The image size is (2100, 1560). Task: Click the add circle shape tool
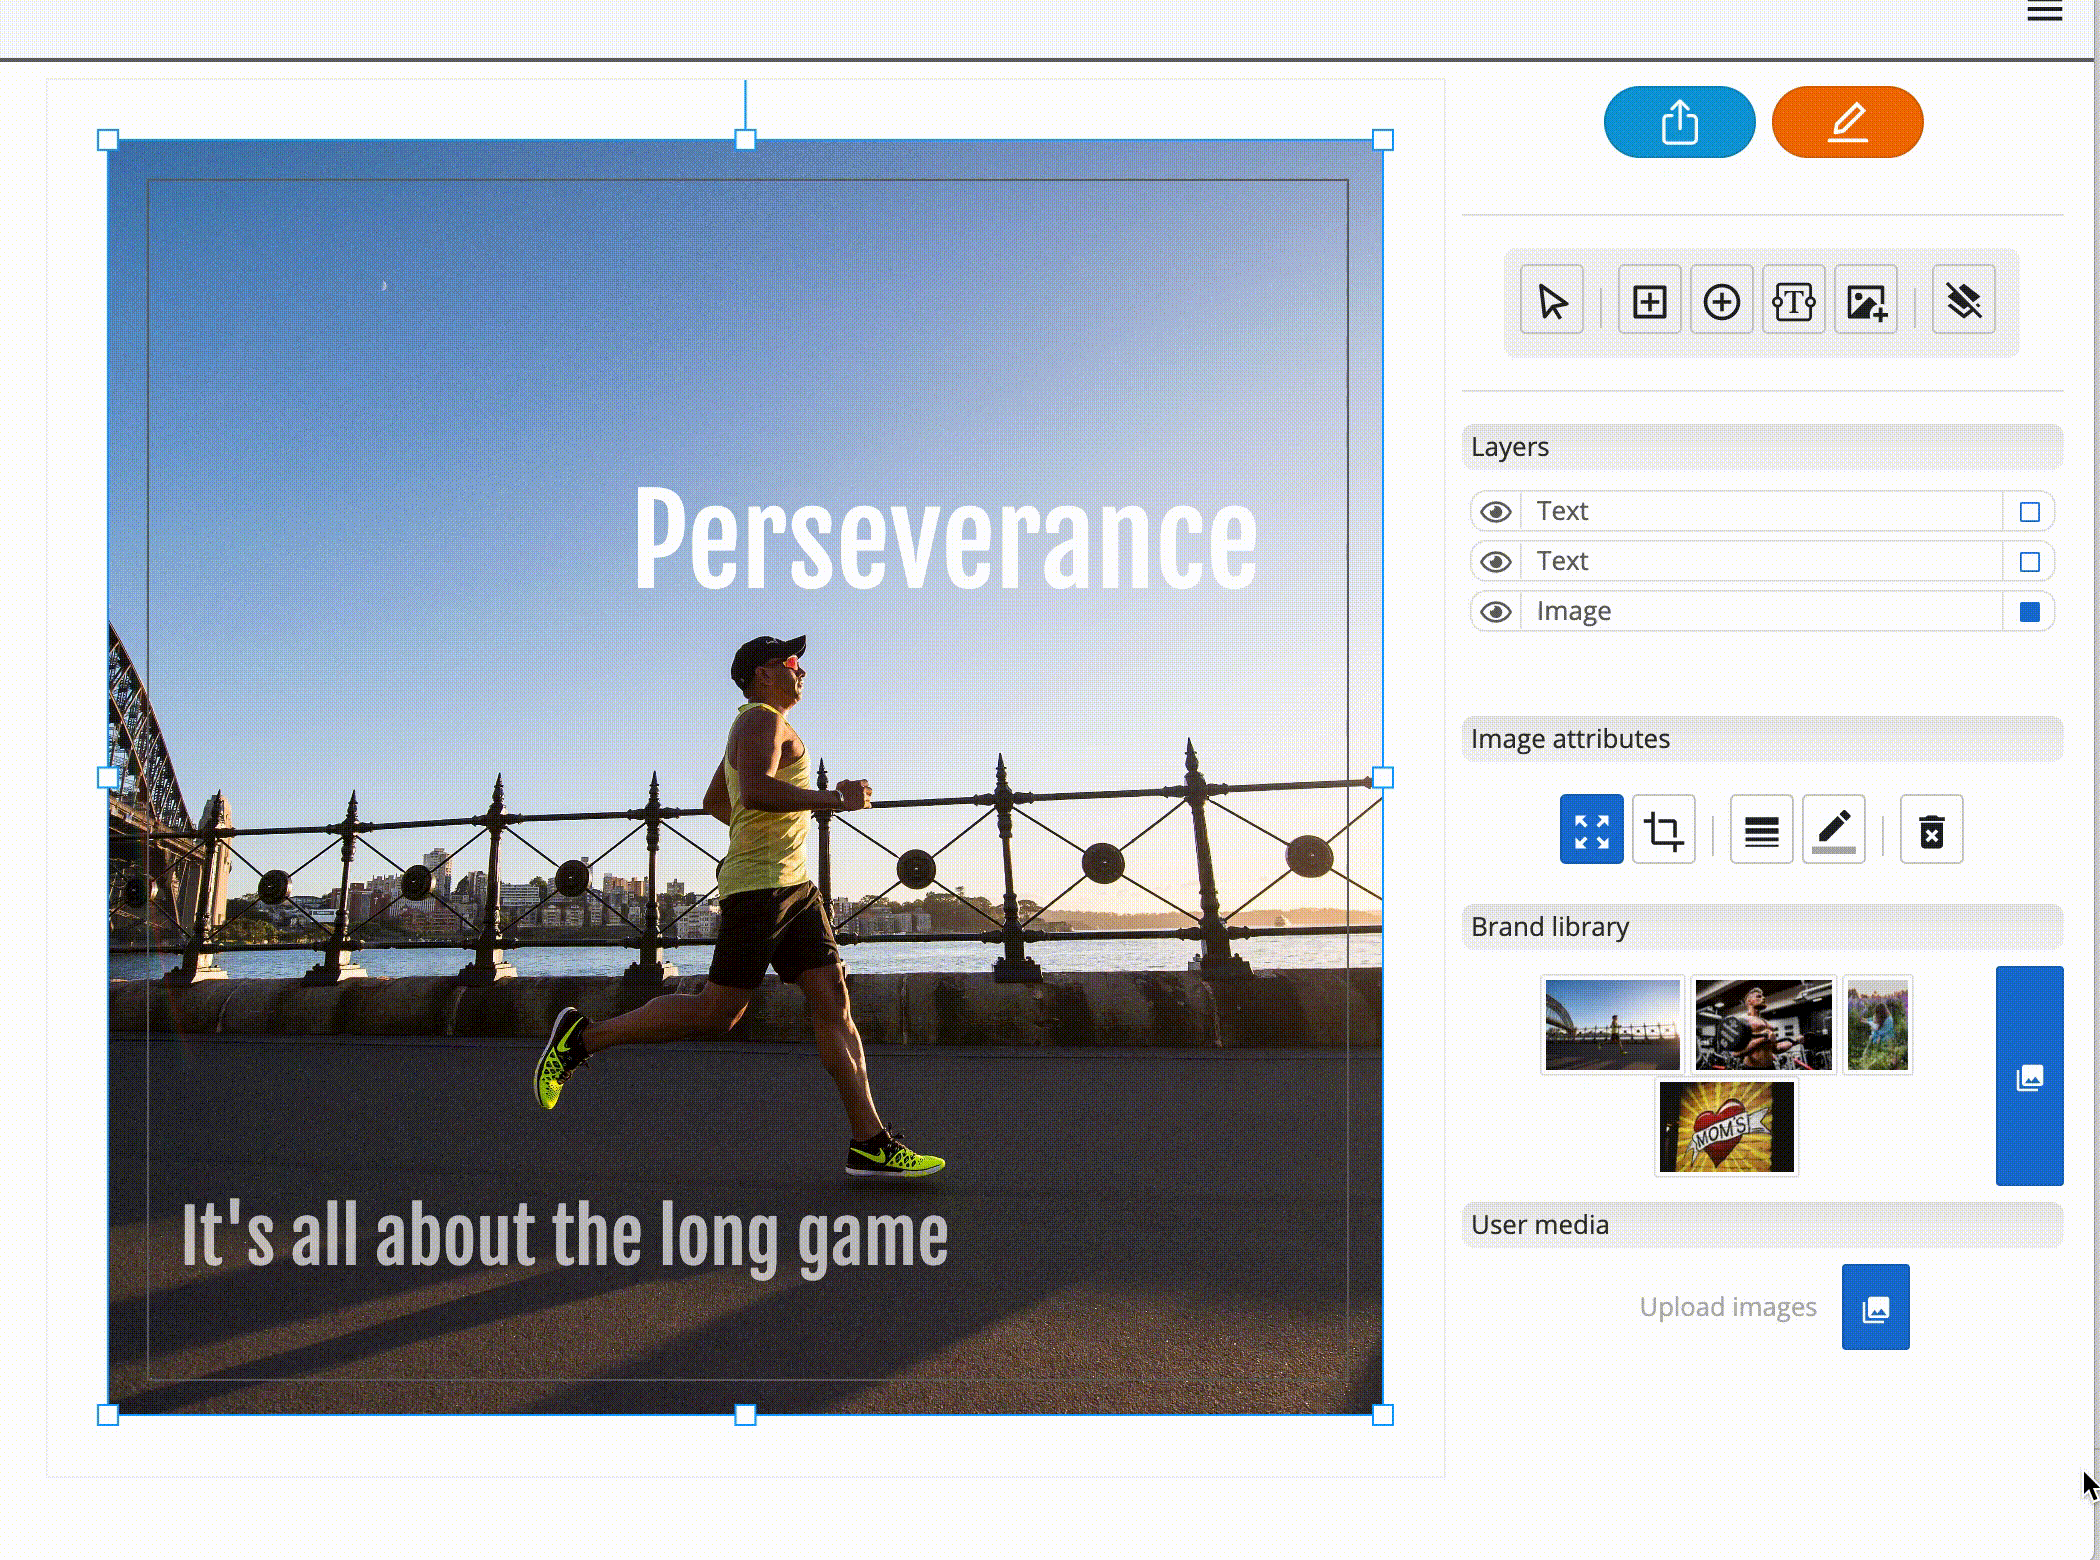point(1721,301)
